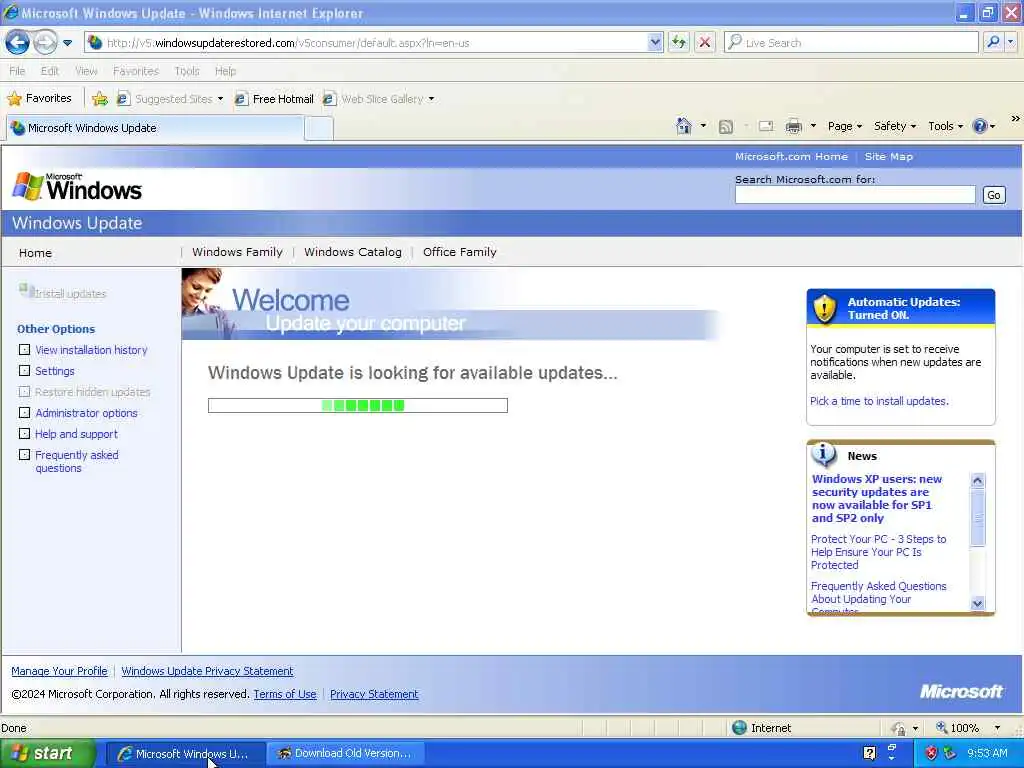Switch to Download Old Version taskbar window
The width and height of the screenshot is (1024, 768).
coord(345,754)
